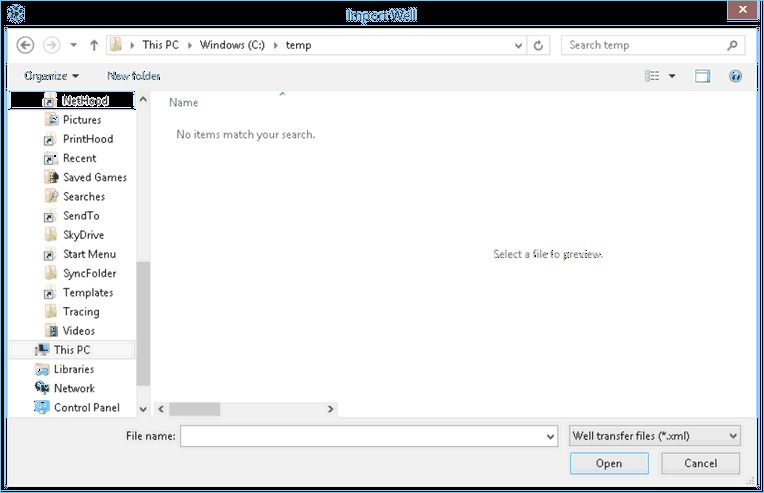Screen dimensions: 764x493
Task: Toggle the preview pane button
Action: tap(702, 76)
